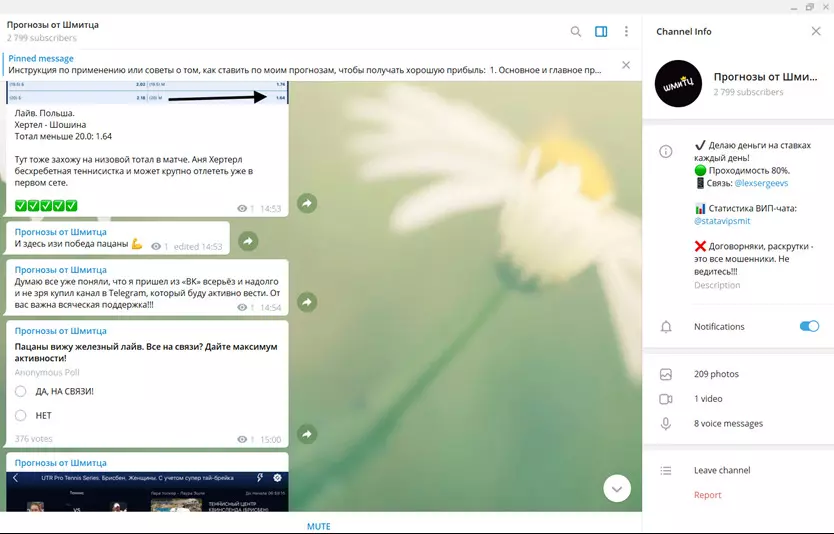
Task: Click the MUTE button at the bottom
Action: 319,526
